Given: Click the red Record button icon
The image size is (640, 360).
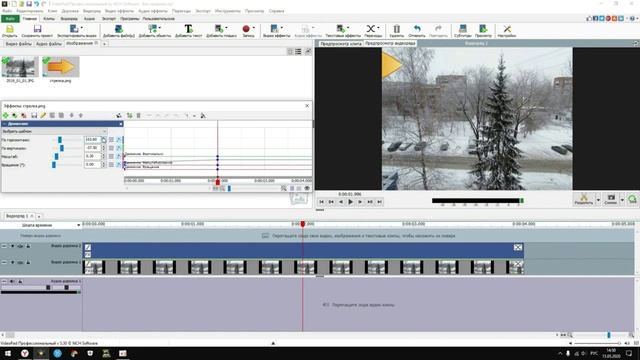Looking at the screenshot, I should pyautogui.click(x=246, y=29).
